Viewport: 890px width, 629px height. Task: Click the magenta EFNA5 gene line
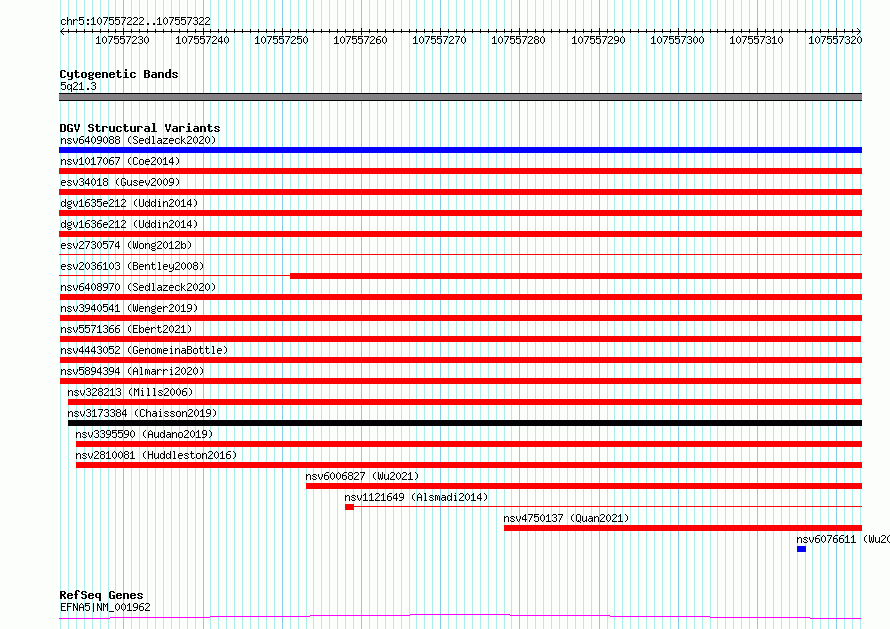pos(460,617)
